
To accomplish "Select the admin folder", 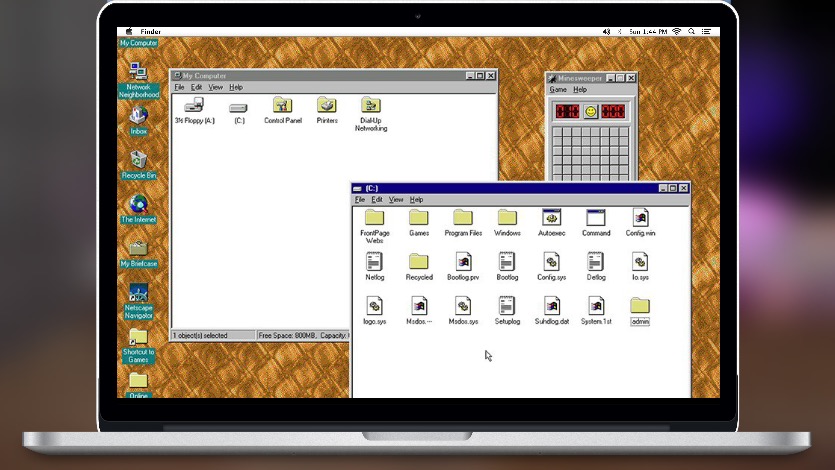I will pyautogui.click(x=640, y=311).
